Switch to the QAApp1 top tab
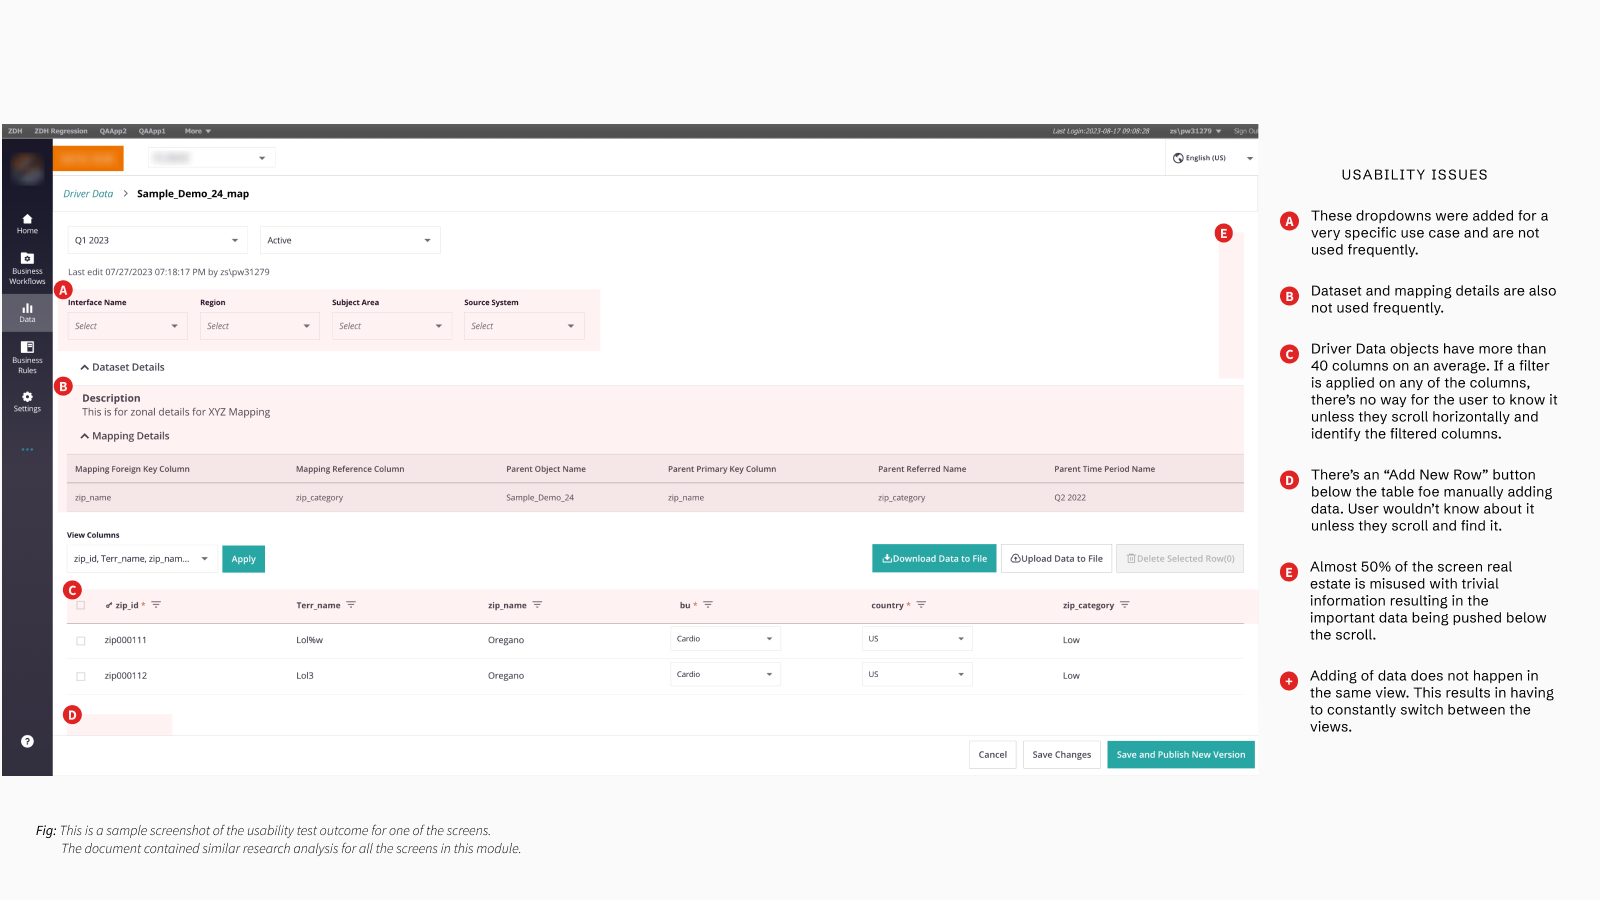The width and height of the screenshot is (1600, 900). tap(152, 131)
